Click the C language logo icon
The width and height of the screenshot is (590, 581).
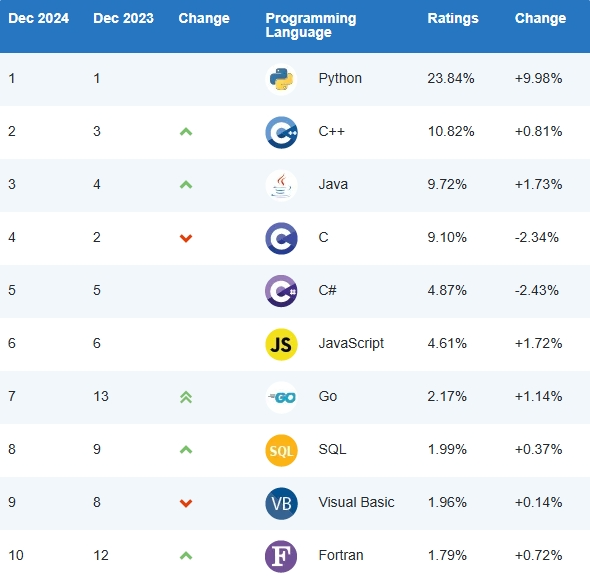pos(281,238)
